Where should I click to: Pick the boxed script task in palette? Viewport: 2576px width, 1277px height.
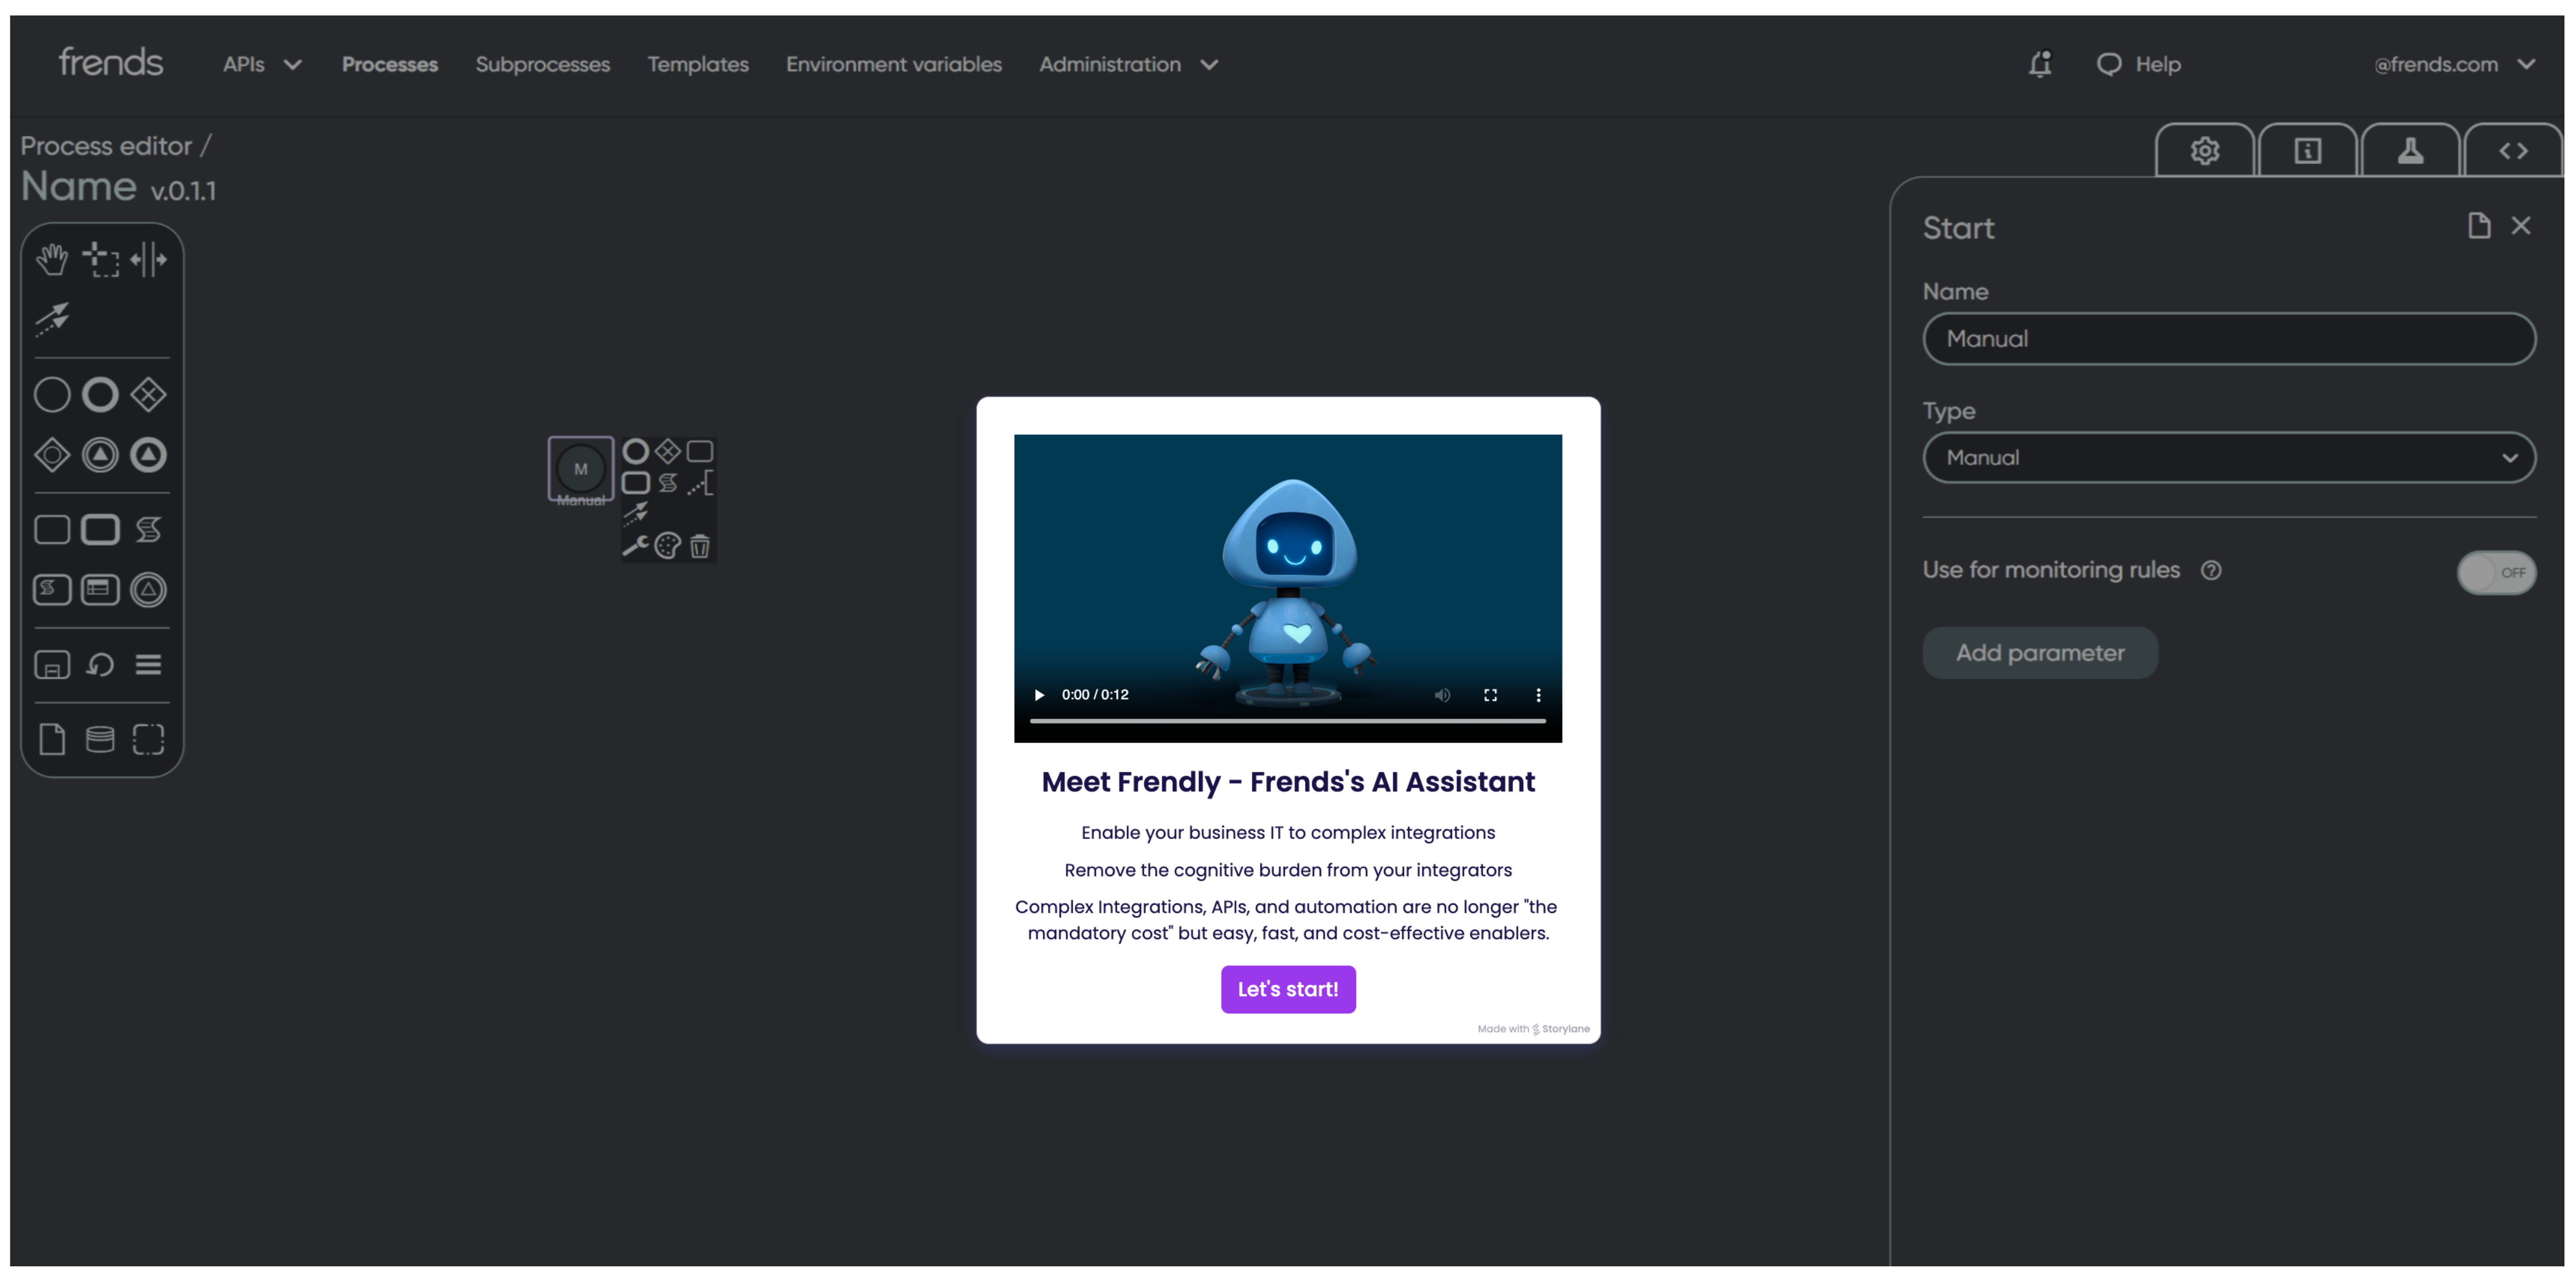pyautogui.click(x=52, y=590)
